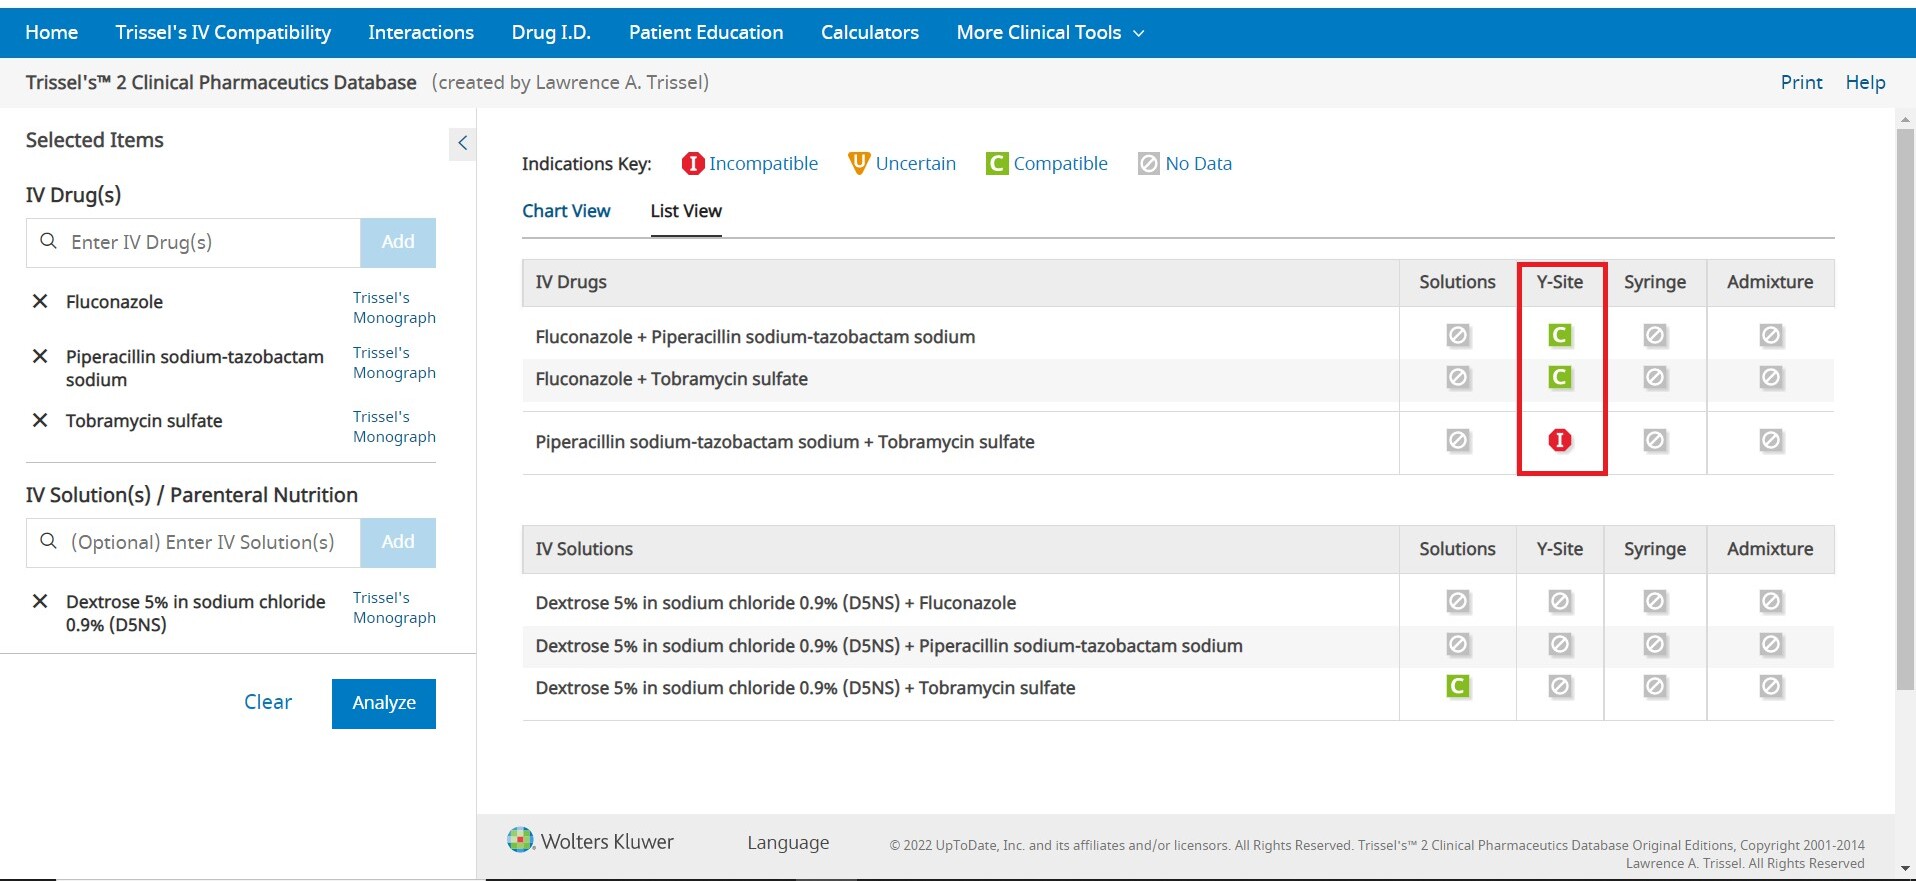Click D5NS + Tobramycin Syringe no-data icon

tap(1654, 686)
